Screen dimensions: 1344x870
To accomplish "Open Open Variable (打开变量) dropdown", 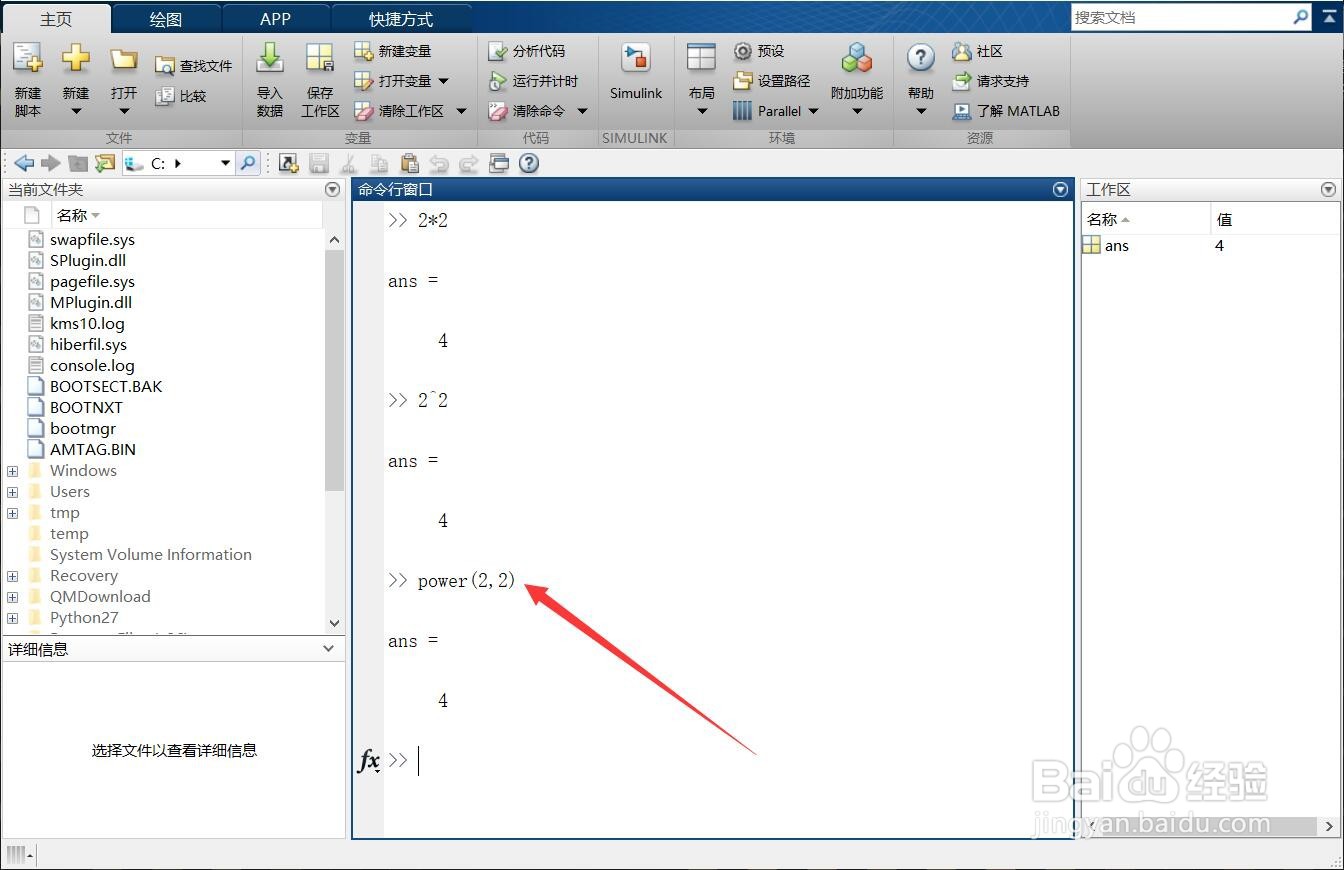I will [x=444, y=81].
